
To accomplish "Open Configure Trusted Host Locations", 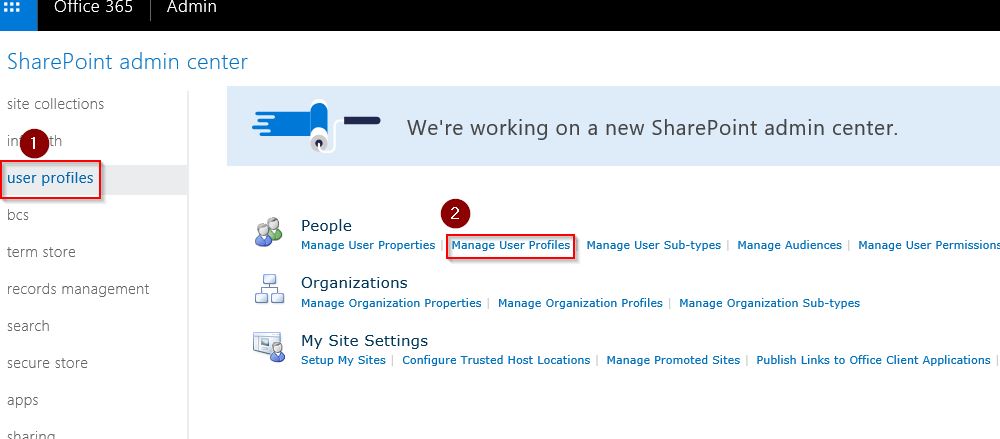I will click(496, 360).
